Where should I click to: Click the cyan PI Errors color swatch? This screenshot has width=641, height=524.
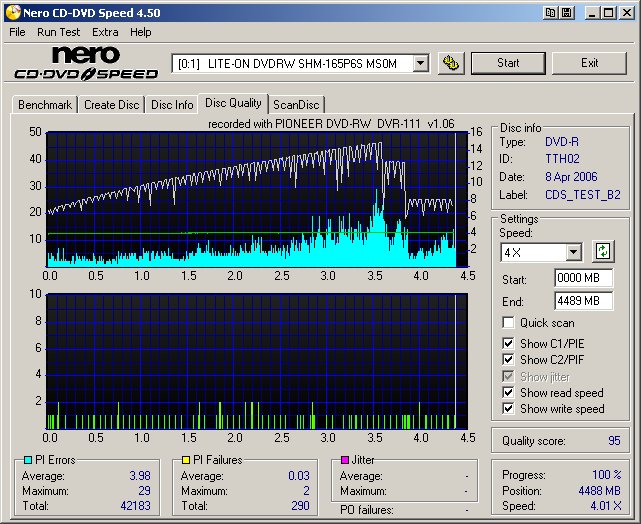28,460
